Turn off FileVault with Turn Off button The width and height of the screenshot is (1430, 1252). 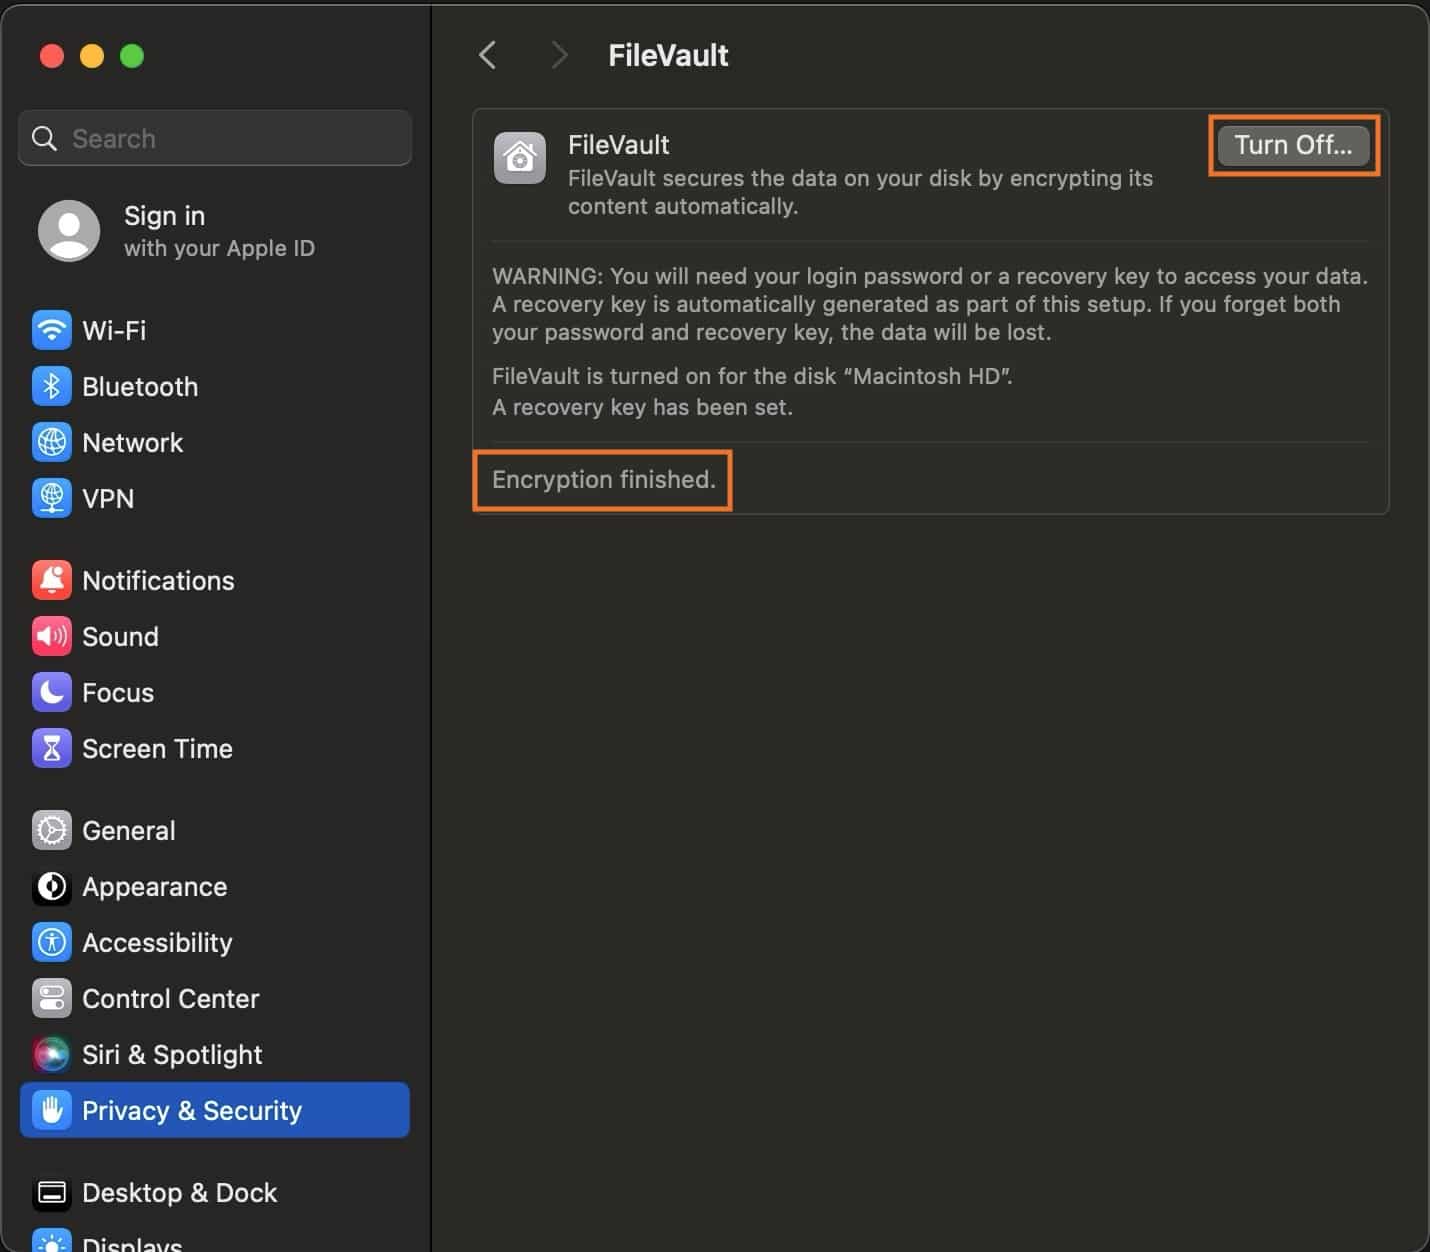tap(1293, 145)
